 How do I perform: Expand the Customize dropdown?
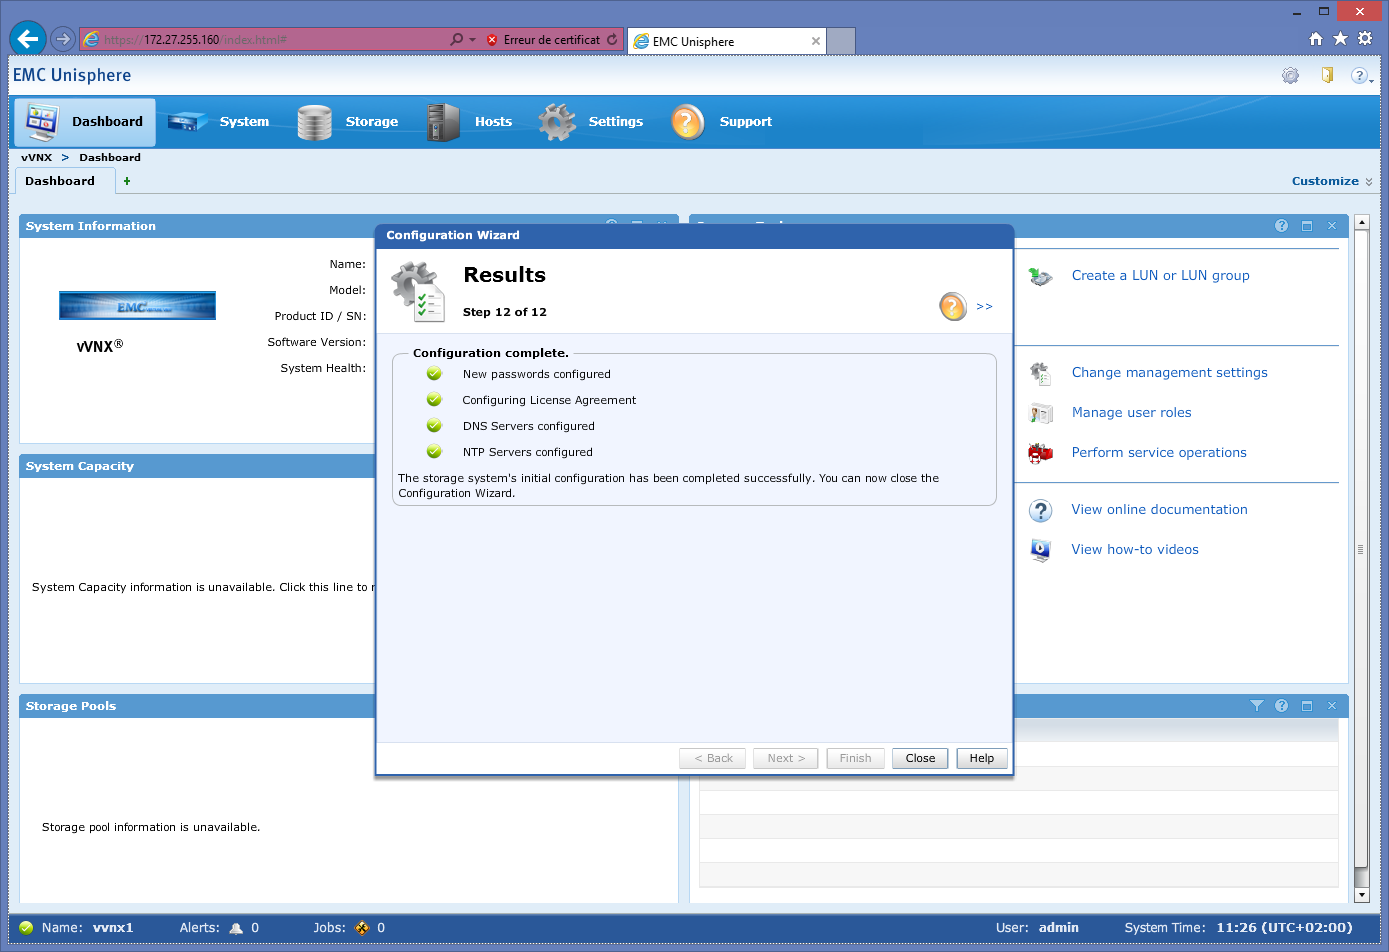click(1332, 182)
